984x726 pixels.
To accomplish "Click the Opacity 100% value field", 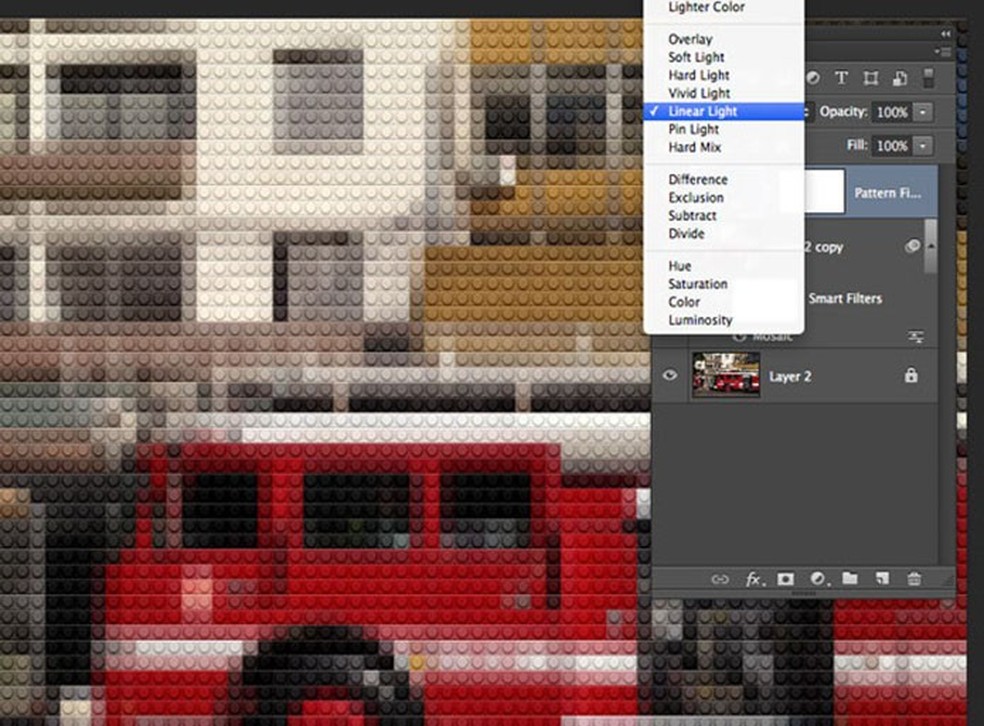I will coord(892,112).
